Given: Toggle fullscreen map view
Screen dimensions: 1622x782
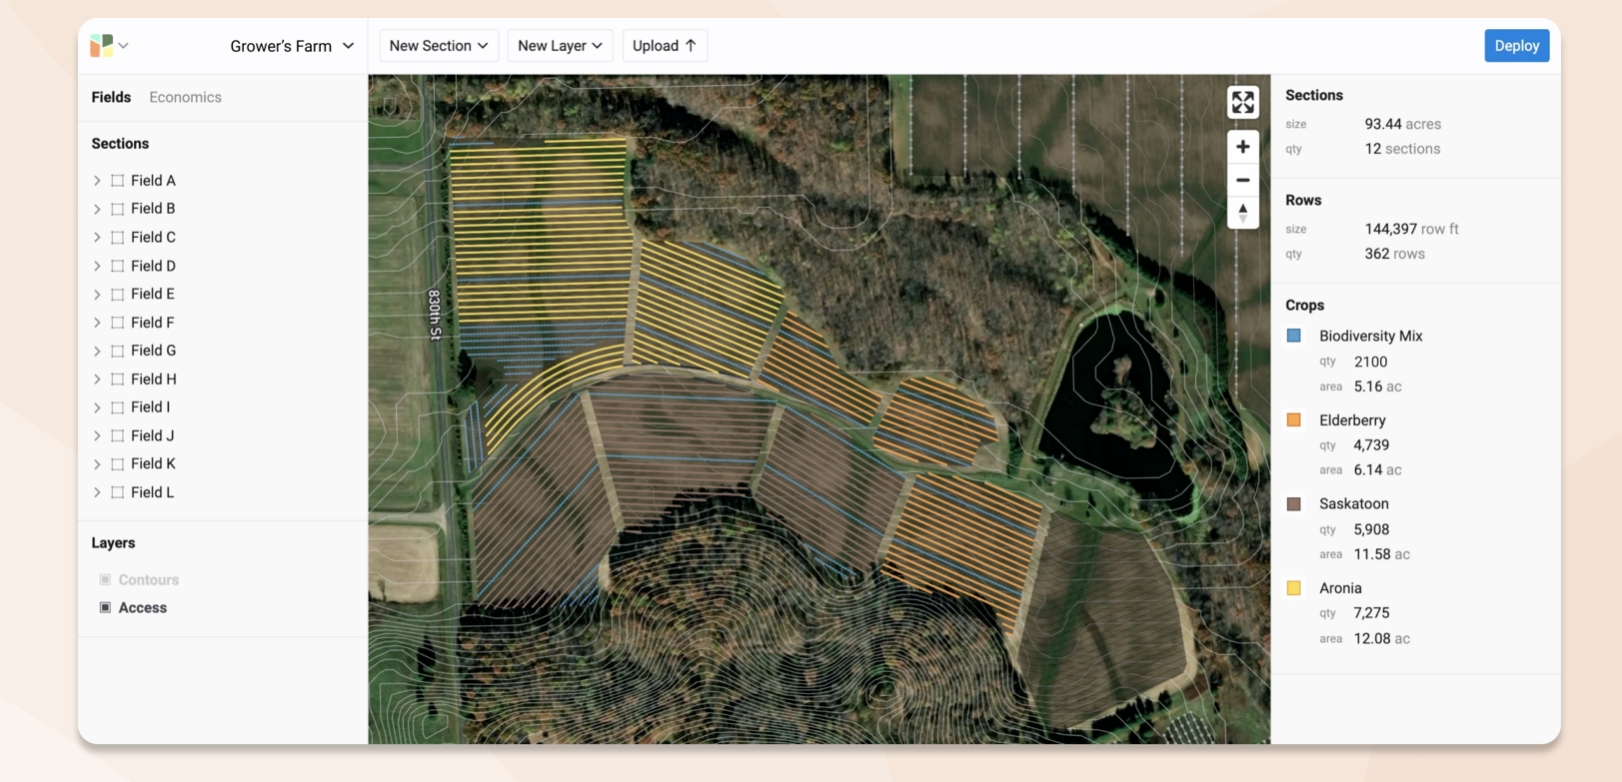Looking at the screenshot, I should 1243,102.
